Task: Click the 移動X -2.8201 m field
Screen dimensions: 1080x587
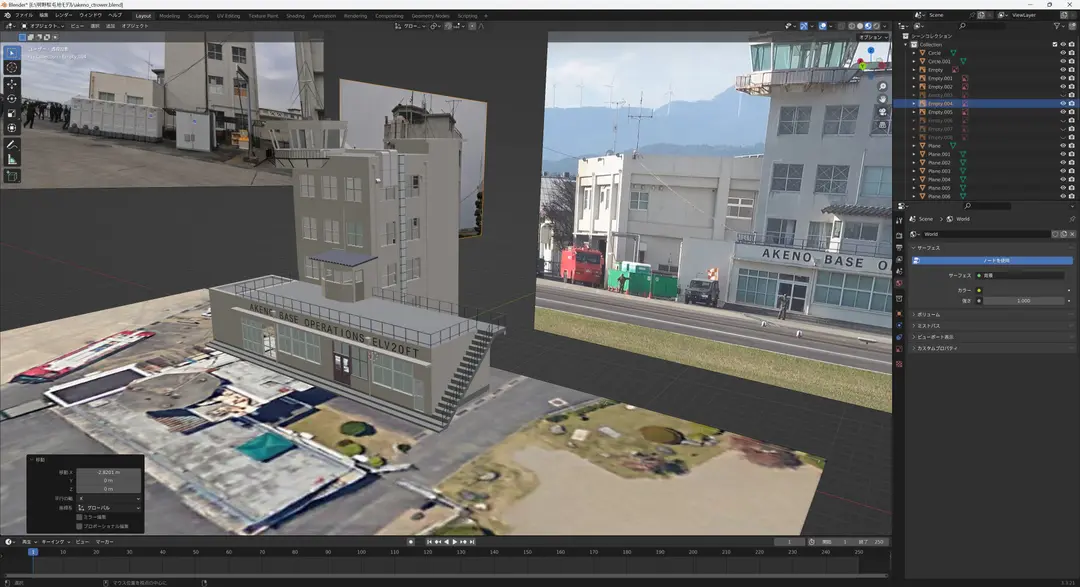Action: point(108,473)
